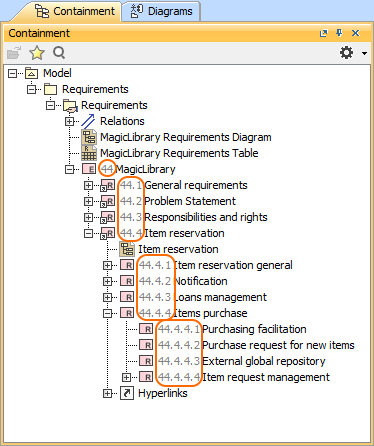The height and width of the screenshot is (446, 374).
Task: Click the greyed open folder toolbar icon
Action: [x=14, y=53]
